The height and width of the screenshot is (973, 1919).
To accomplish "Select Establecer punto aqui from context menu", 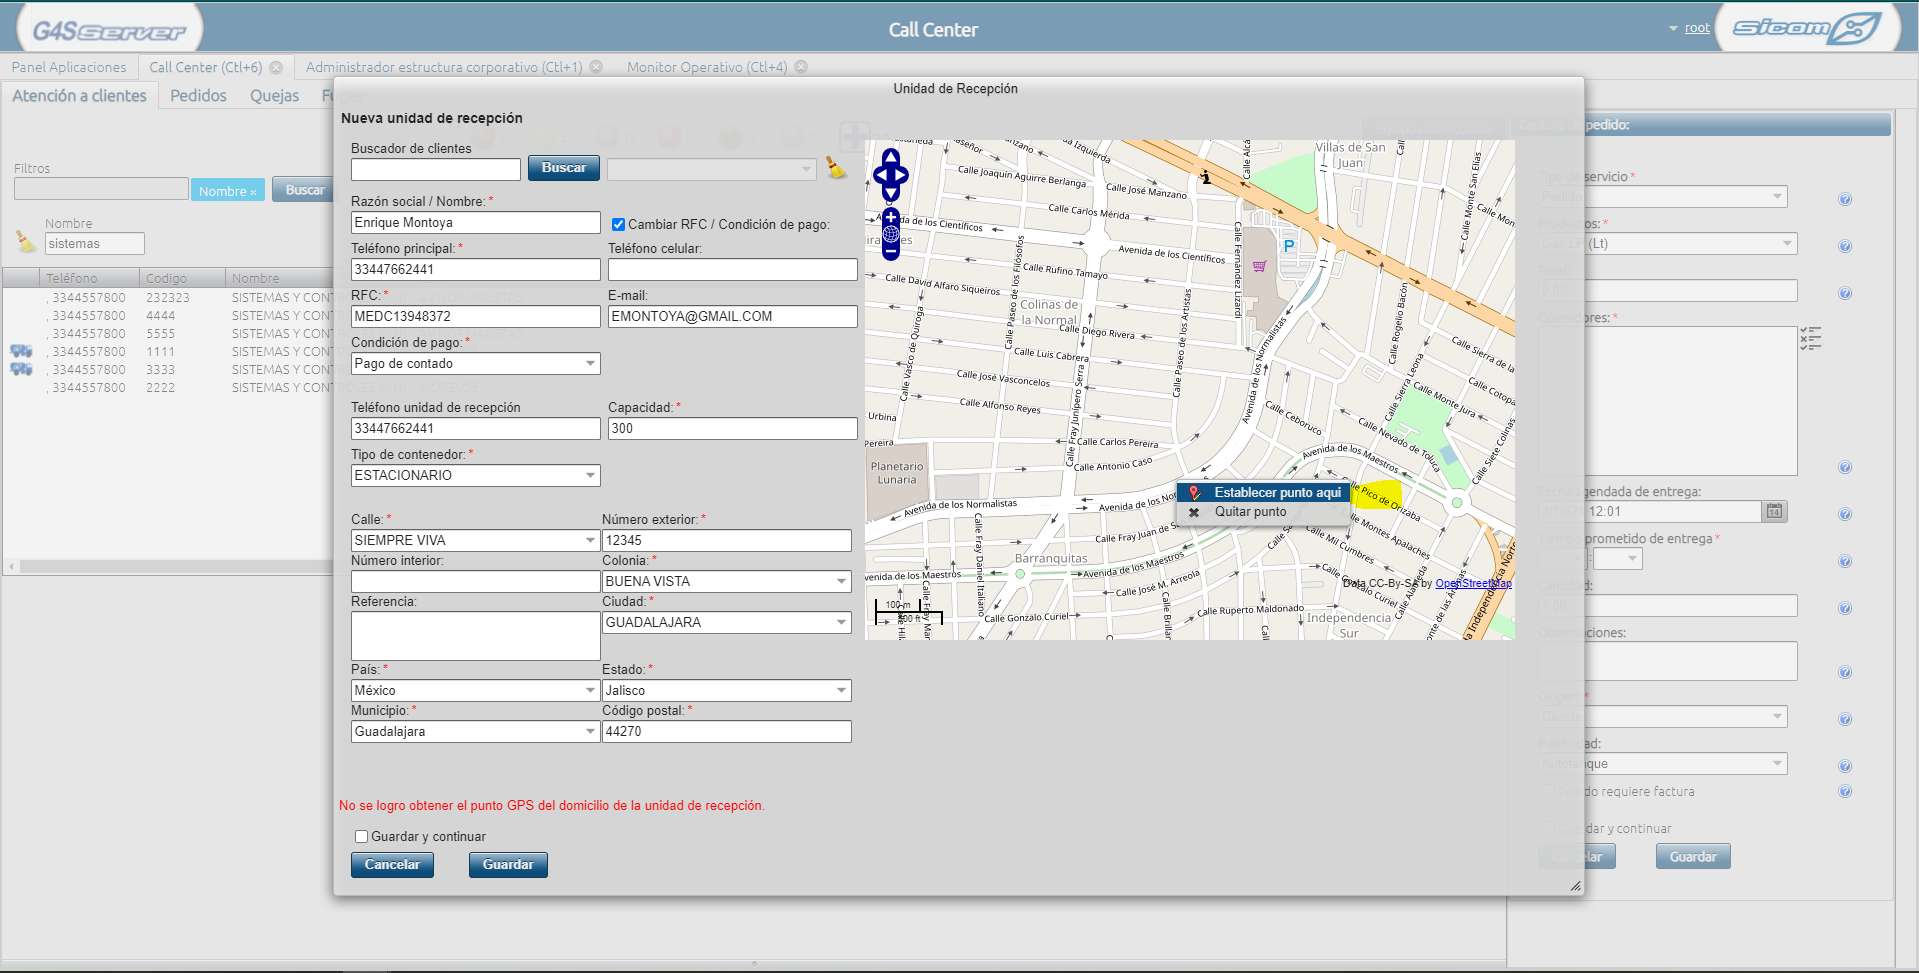I will point(1264,492).
